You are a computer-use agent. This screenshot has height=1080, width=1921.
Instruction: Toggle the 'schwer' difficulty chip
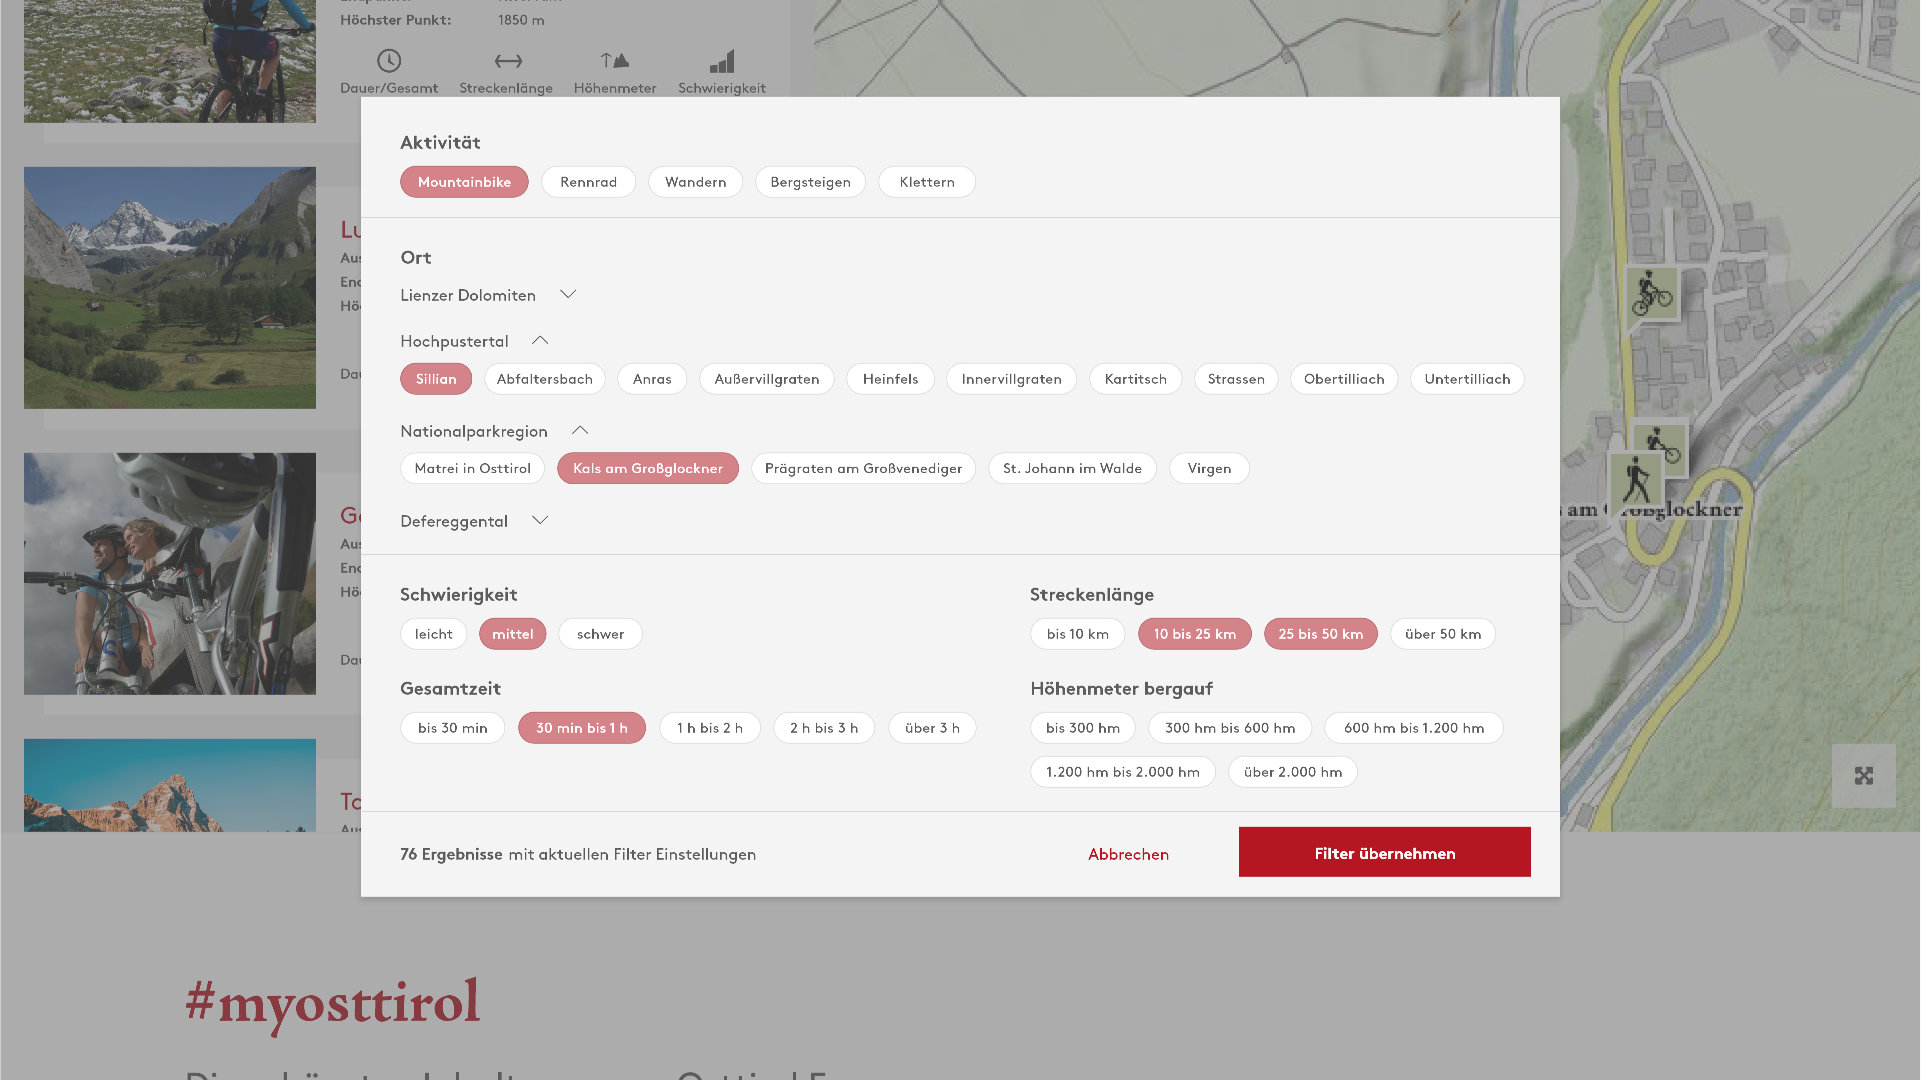pyautogui.click(x=600, y=634)
